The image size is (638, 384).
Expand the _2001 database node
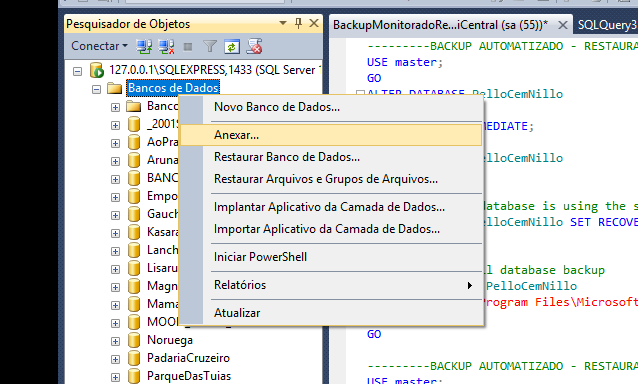pyautogui.click(x=116, y=125)
